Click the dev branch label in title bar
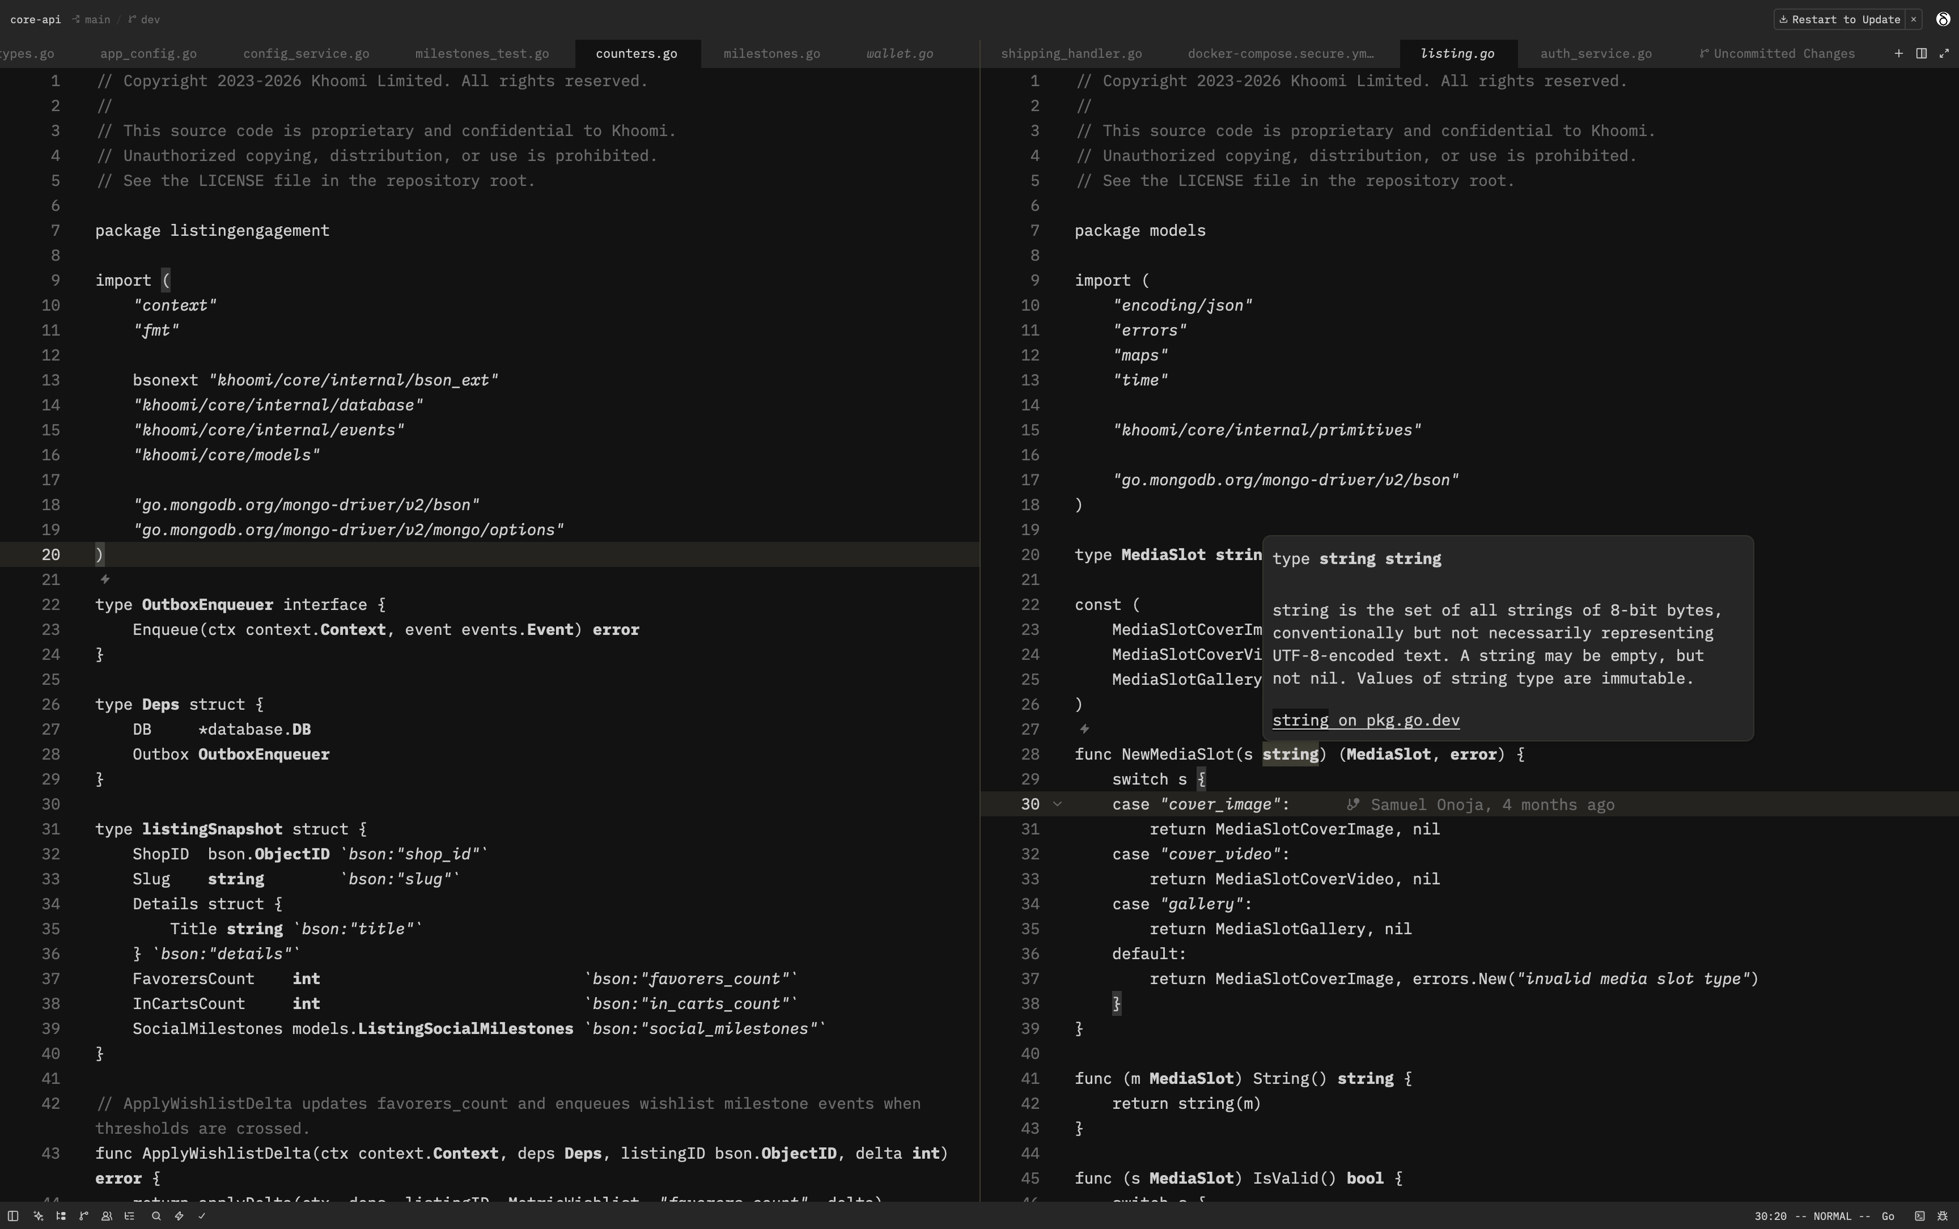 tap(144, 19)
